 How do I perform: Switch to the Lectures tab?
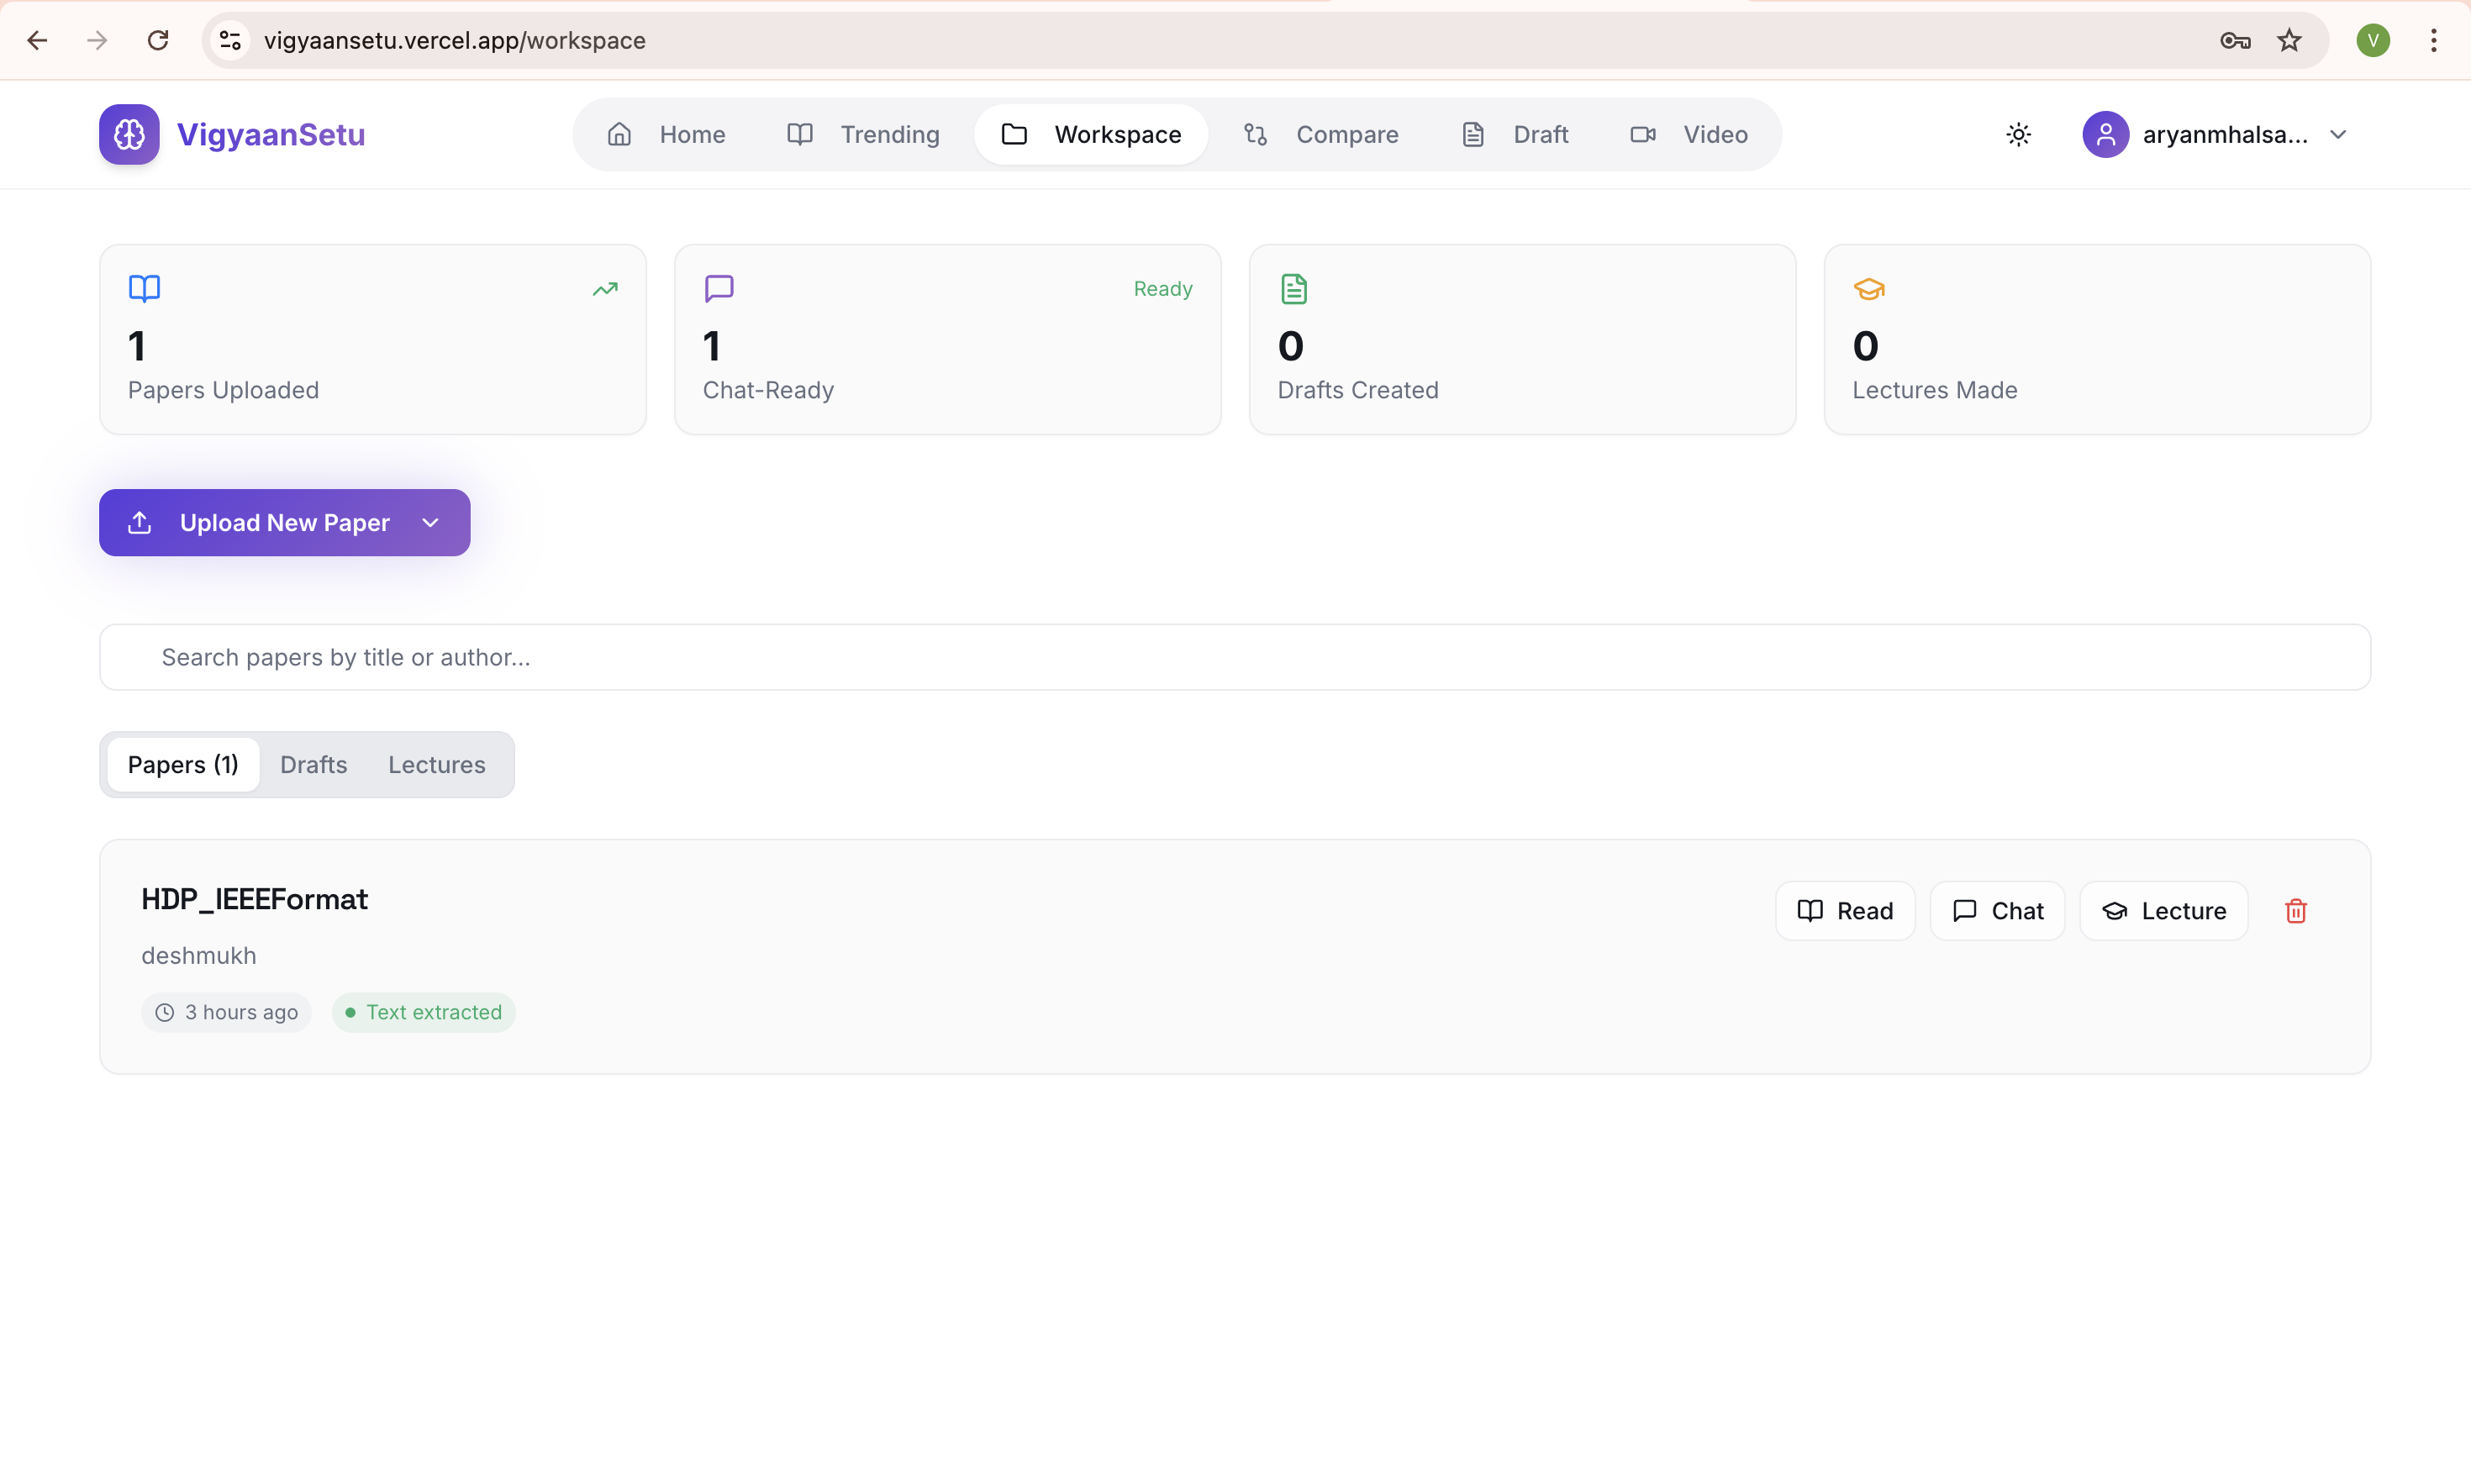(x=436, y=764)
